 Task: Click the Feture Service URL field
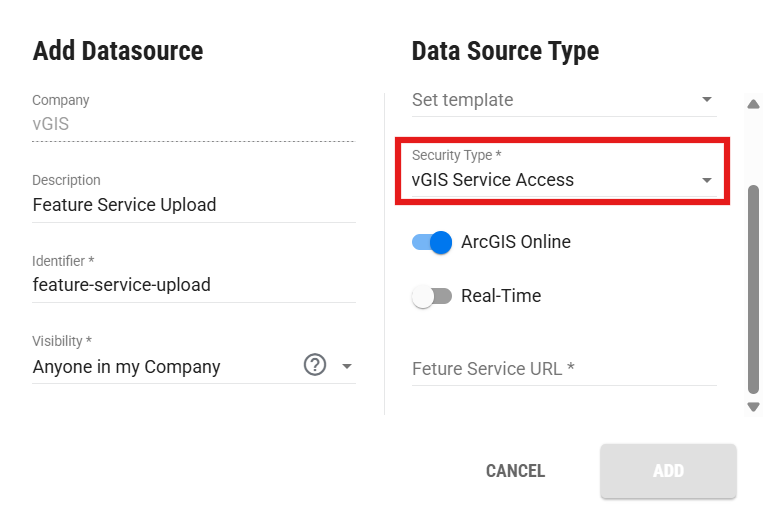(x=564, y=369)
